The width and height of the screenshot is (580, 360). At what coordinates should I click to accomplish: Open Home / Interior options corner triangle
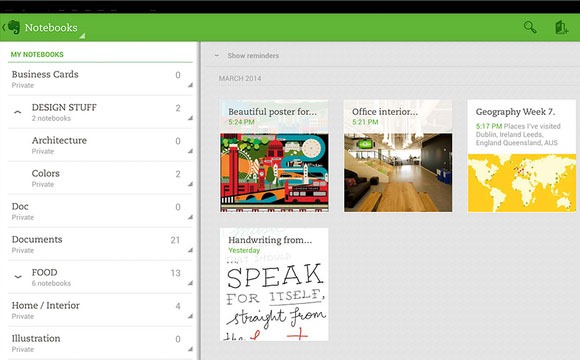tap(190, 316)
